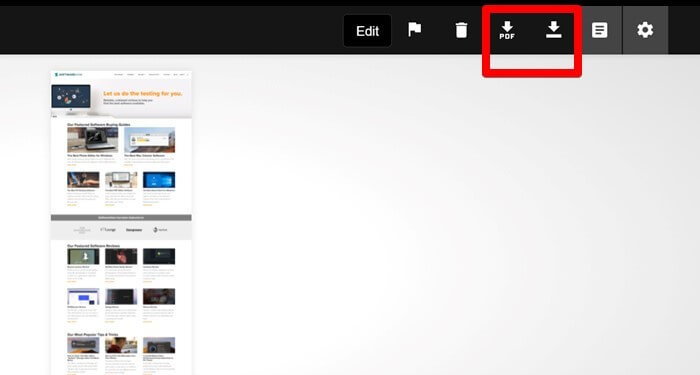Image resolution: width=700 pixels, height=375 pixels.
Task: Click the site logo in captured page header
Action: (68, 75)
